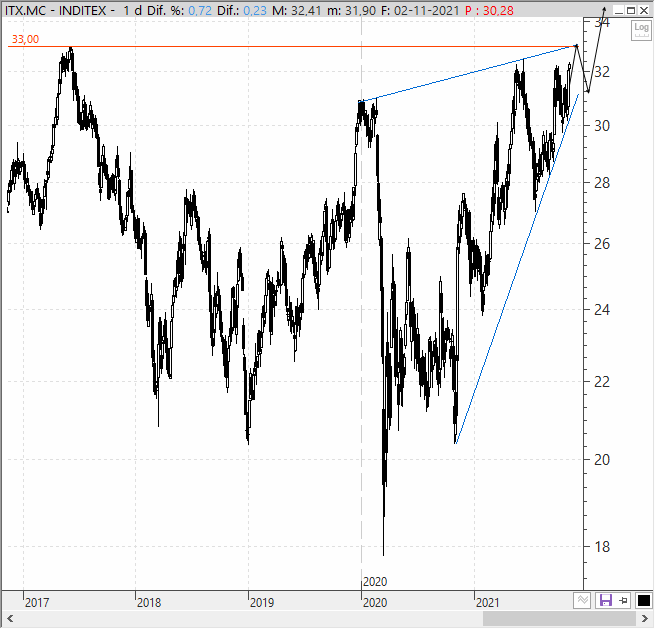Click the scrollbar's right arrow
655x629 pixels.
coord(645,619)
